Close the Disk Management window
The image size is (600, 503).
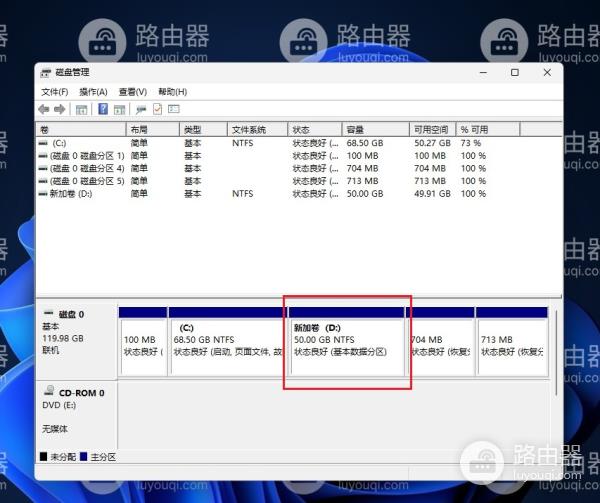click(547, 73)
